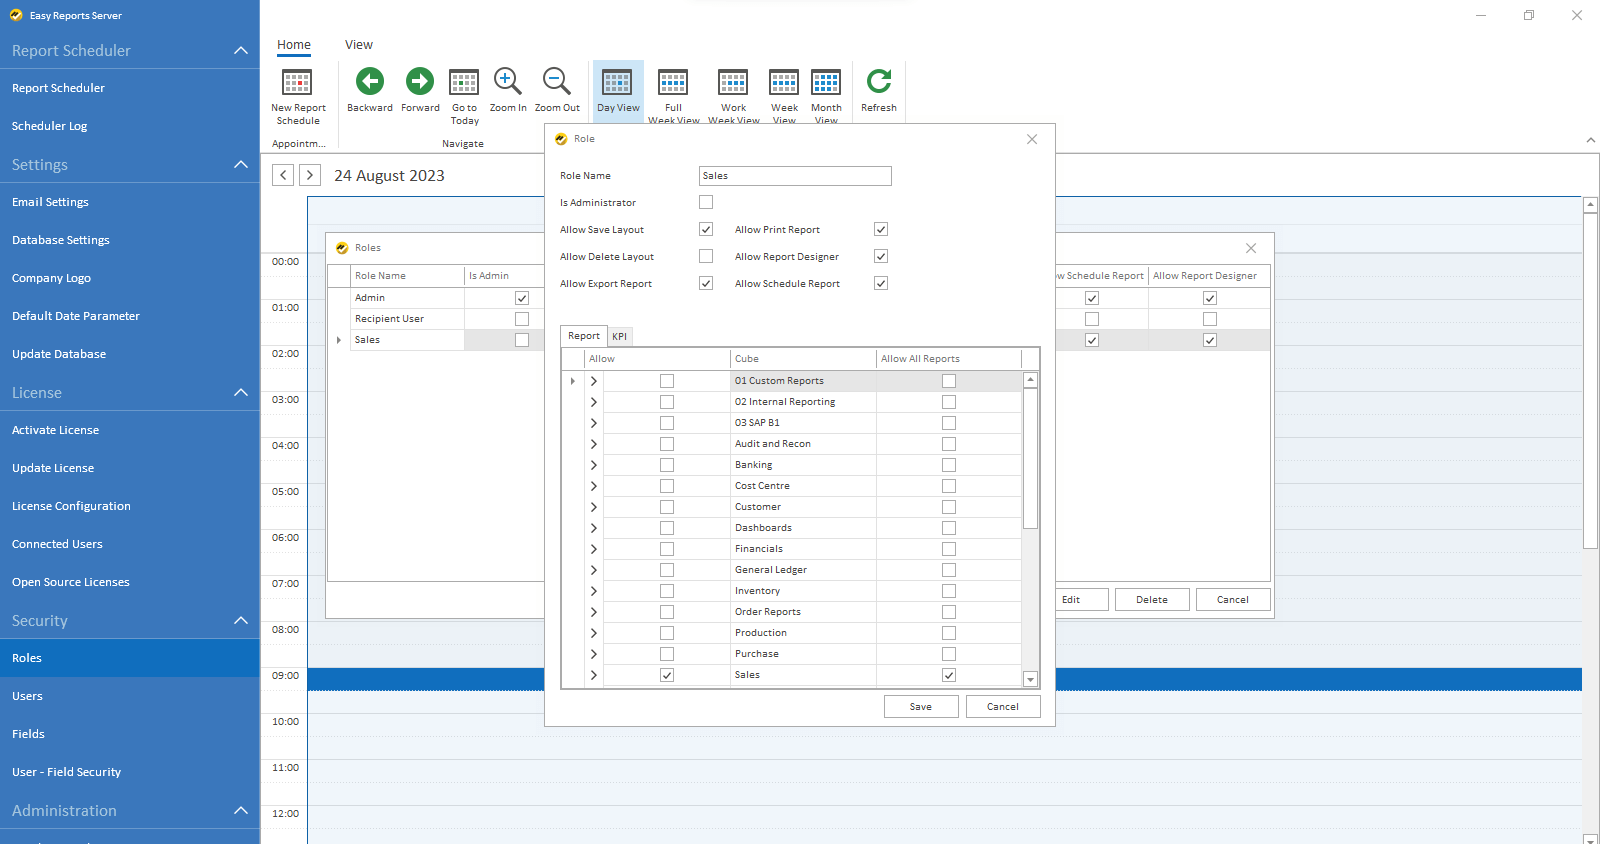Collapse the Settings sidebar section
Screen dimensions: 1600x844
(240, 164)
